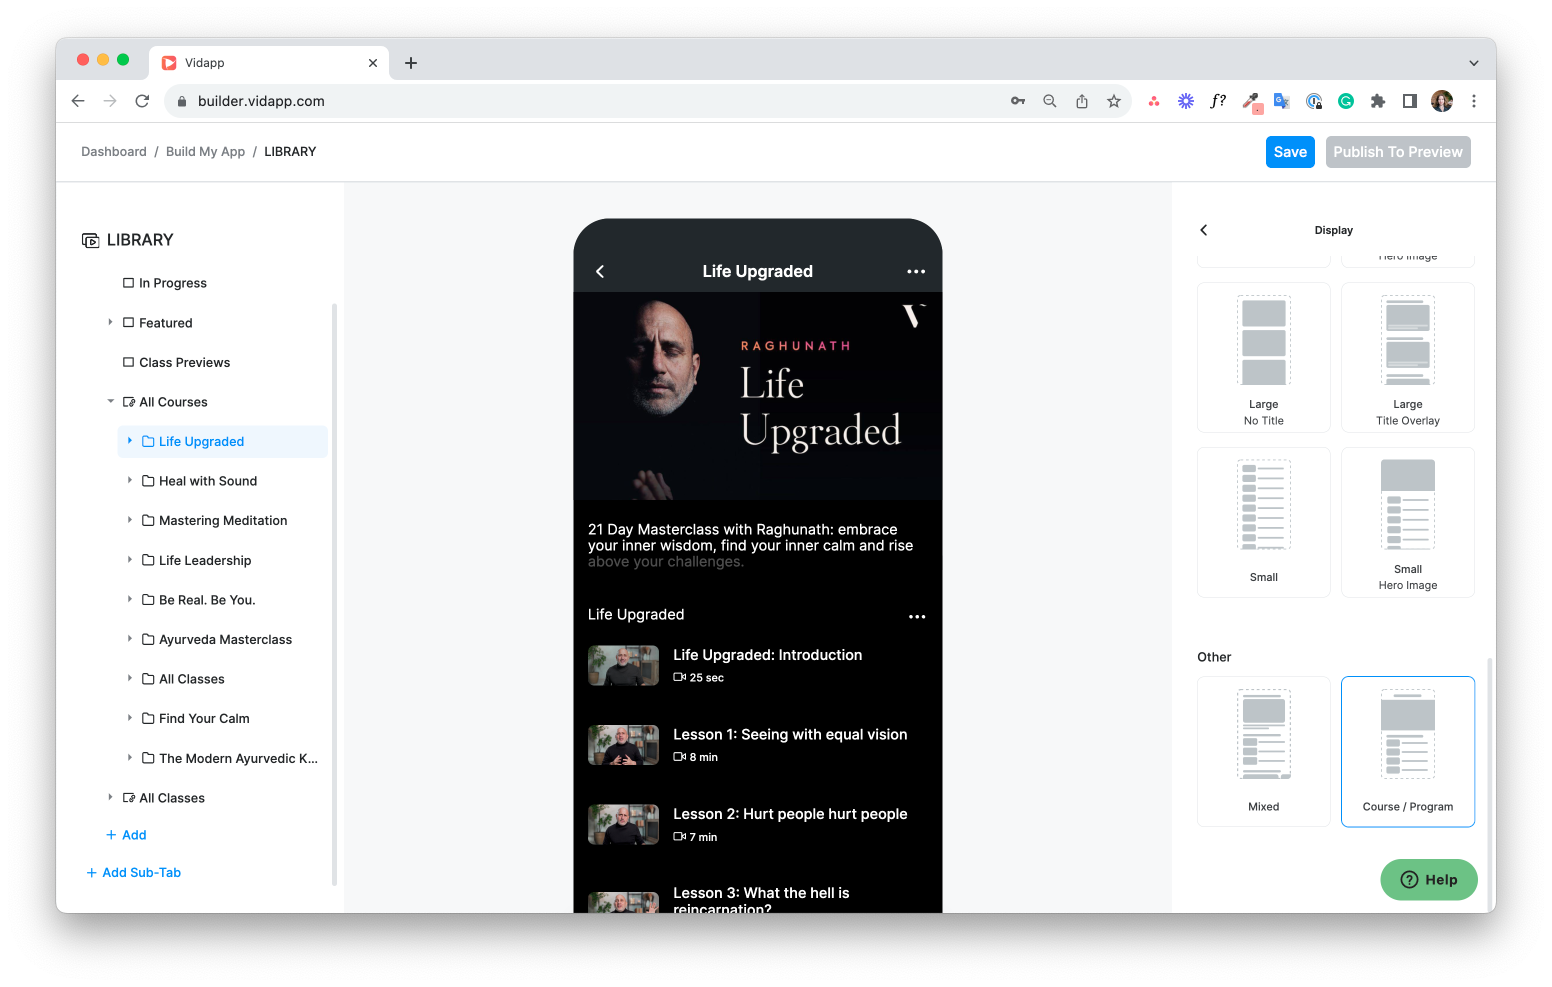Open the Life Upgraded section options dots
Image resolution: width=1552 pixels, height=987 pixels.
(x=916, y=617)
